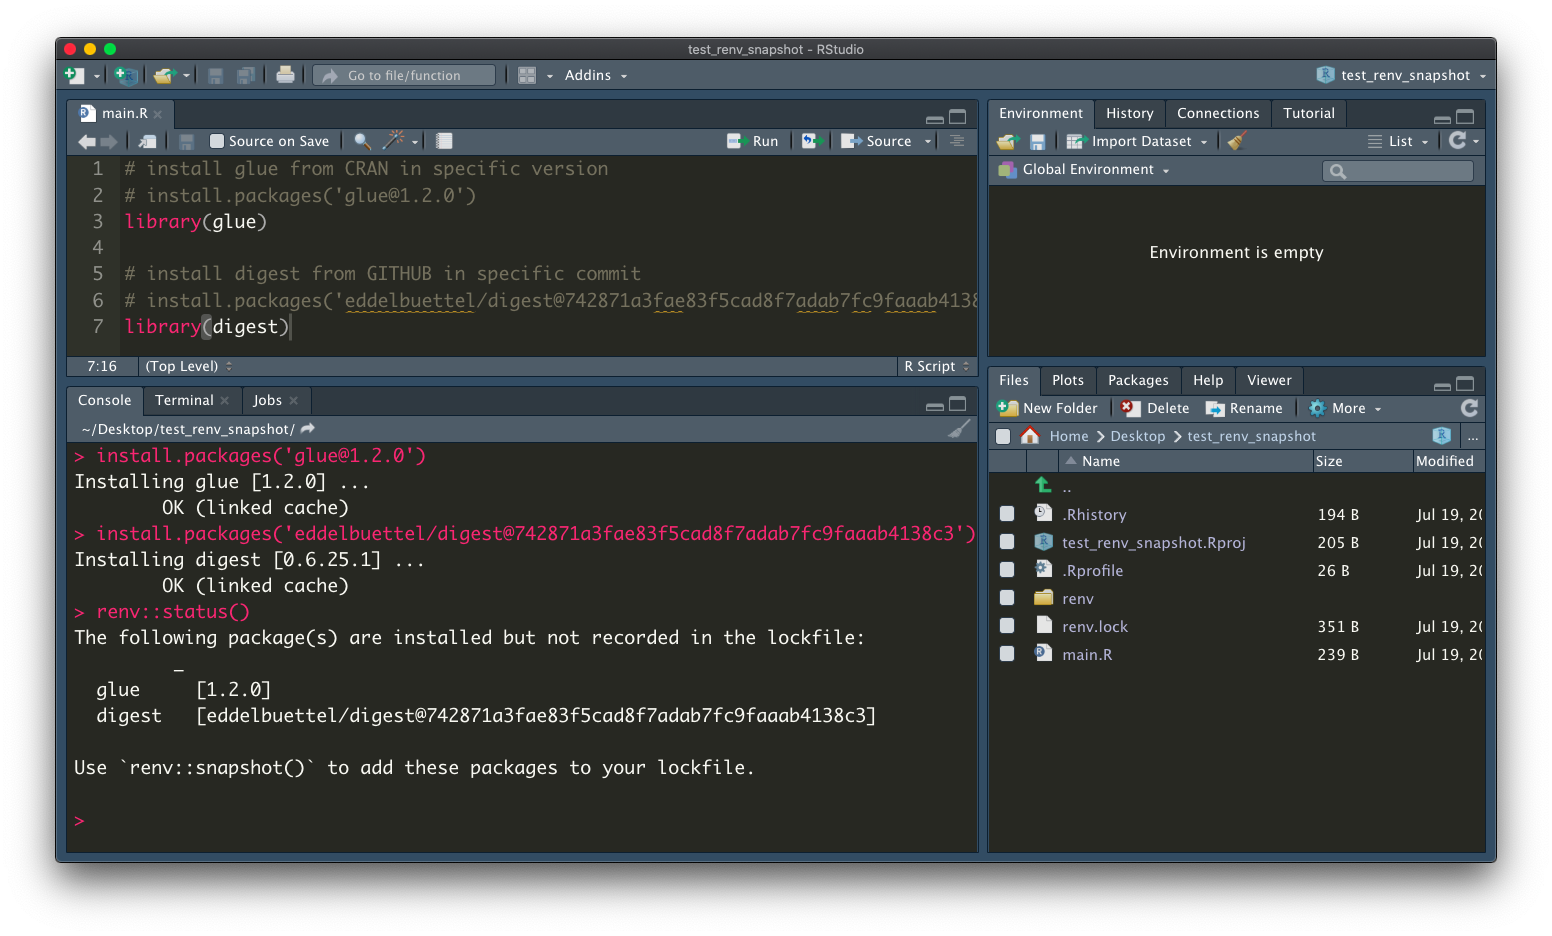This screenshot has height=936, width=1552.
Task: Select the main.R file checkbox
Action: click(x=1007, y=654)
